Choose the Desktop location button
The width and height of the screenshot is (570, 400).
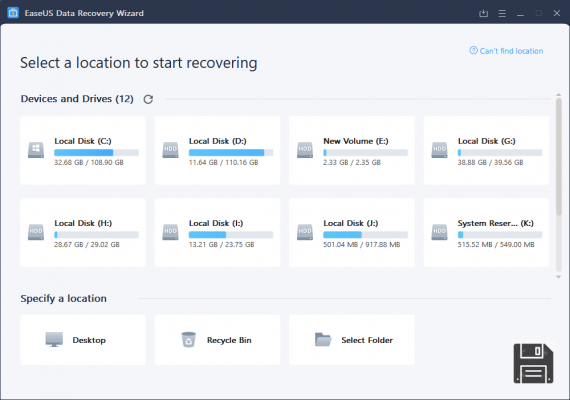(83, 340)
